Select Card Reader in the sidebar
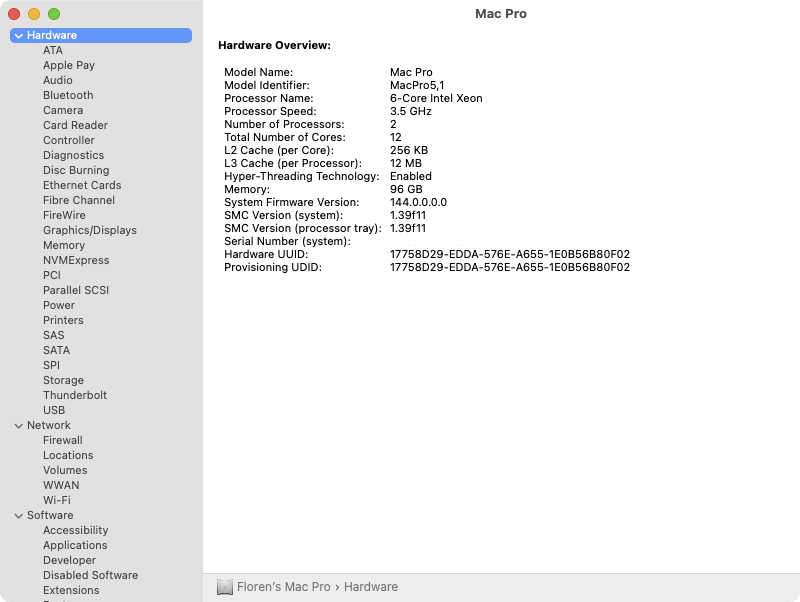Screen dimensions: 800x602 point(75,125)
